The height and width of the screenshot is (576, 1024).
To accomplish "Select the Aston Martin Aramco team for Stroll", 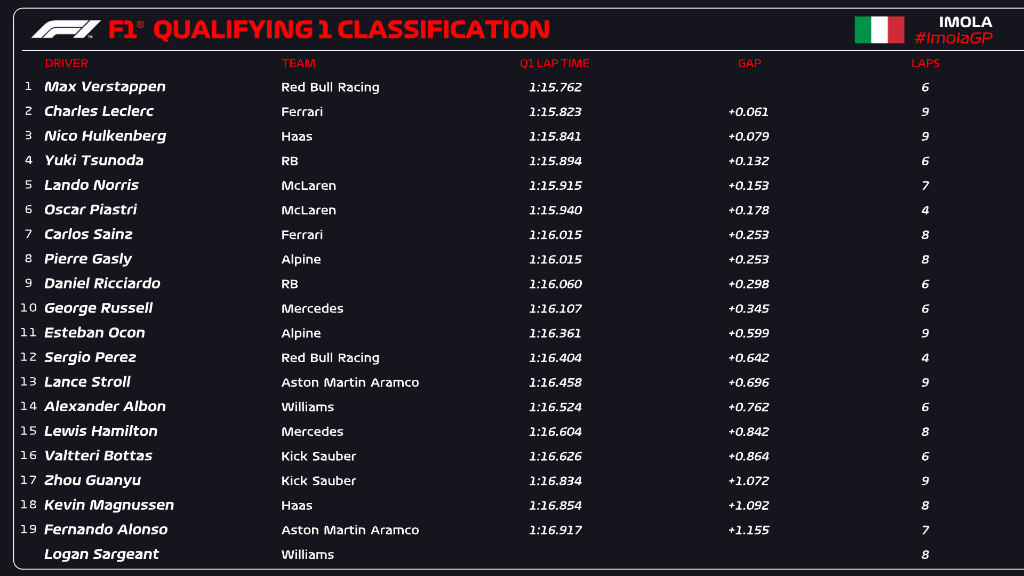I will (350, 382).
